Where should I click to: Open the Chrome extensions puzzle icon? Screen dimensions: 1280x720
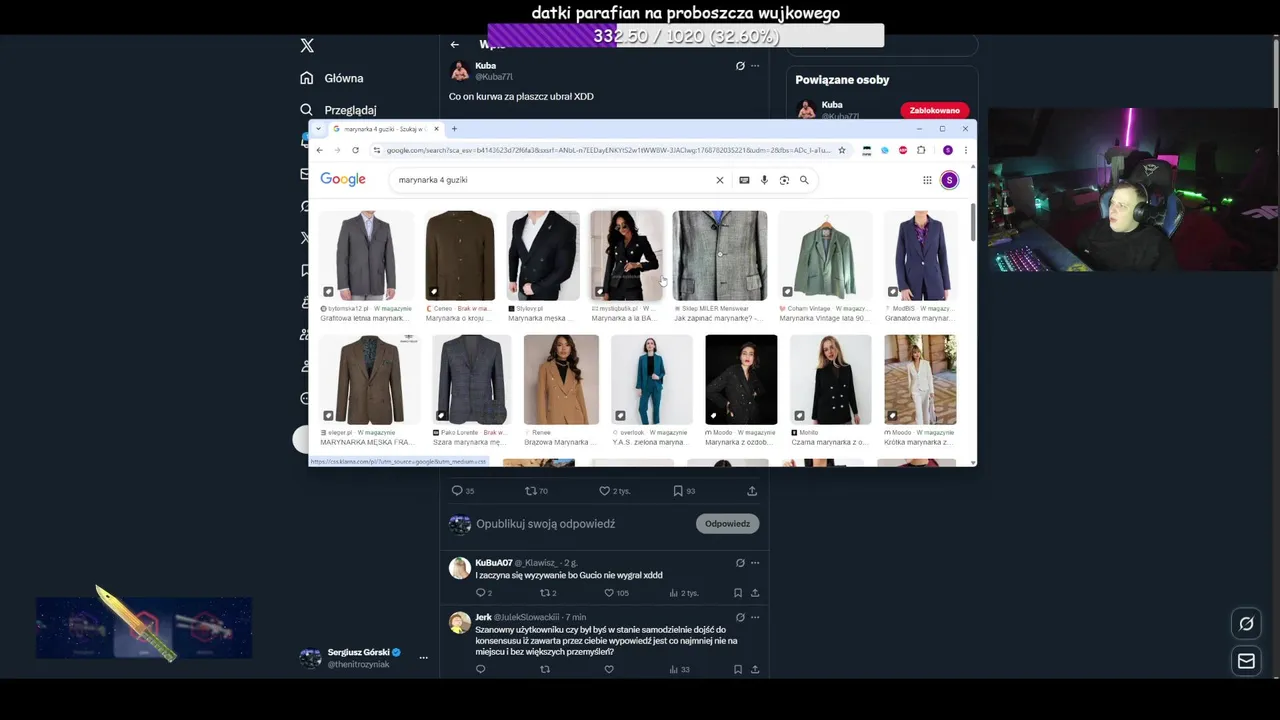(x=921, y=150)
